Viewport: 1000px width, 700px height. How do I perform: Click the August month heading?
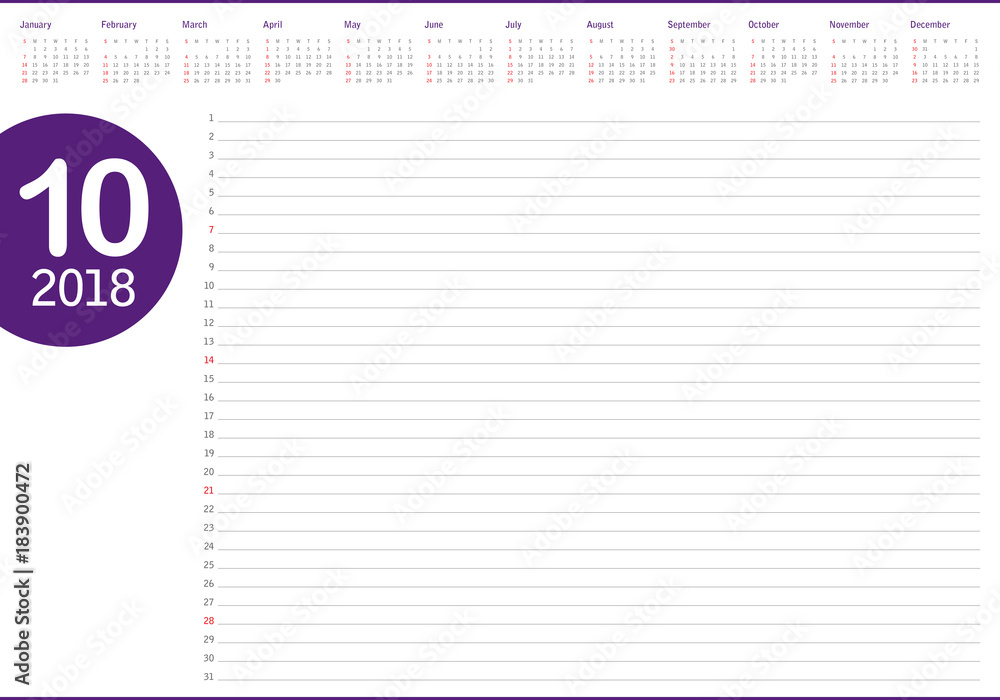[600, 25]
